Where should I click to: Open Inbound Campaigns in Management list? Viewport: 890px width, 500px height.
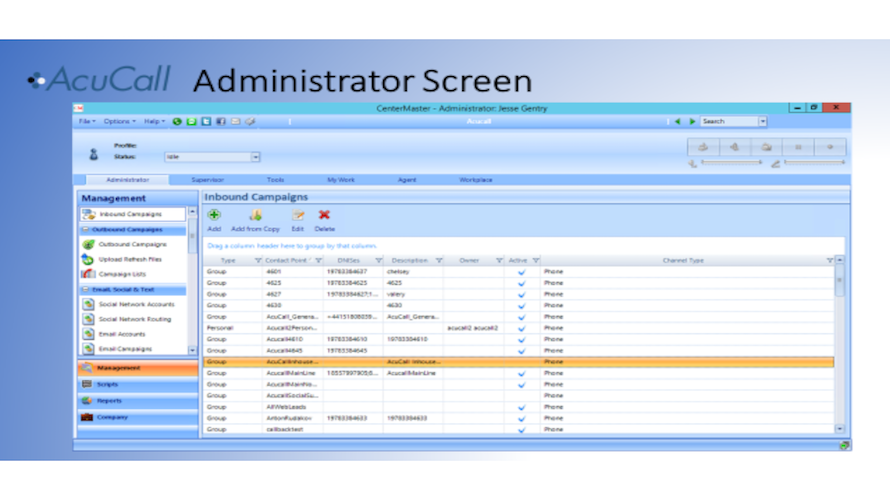click(x=133, y=214)
